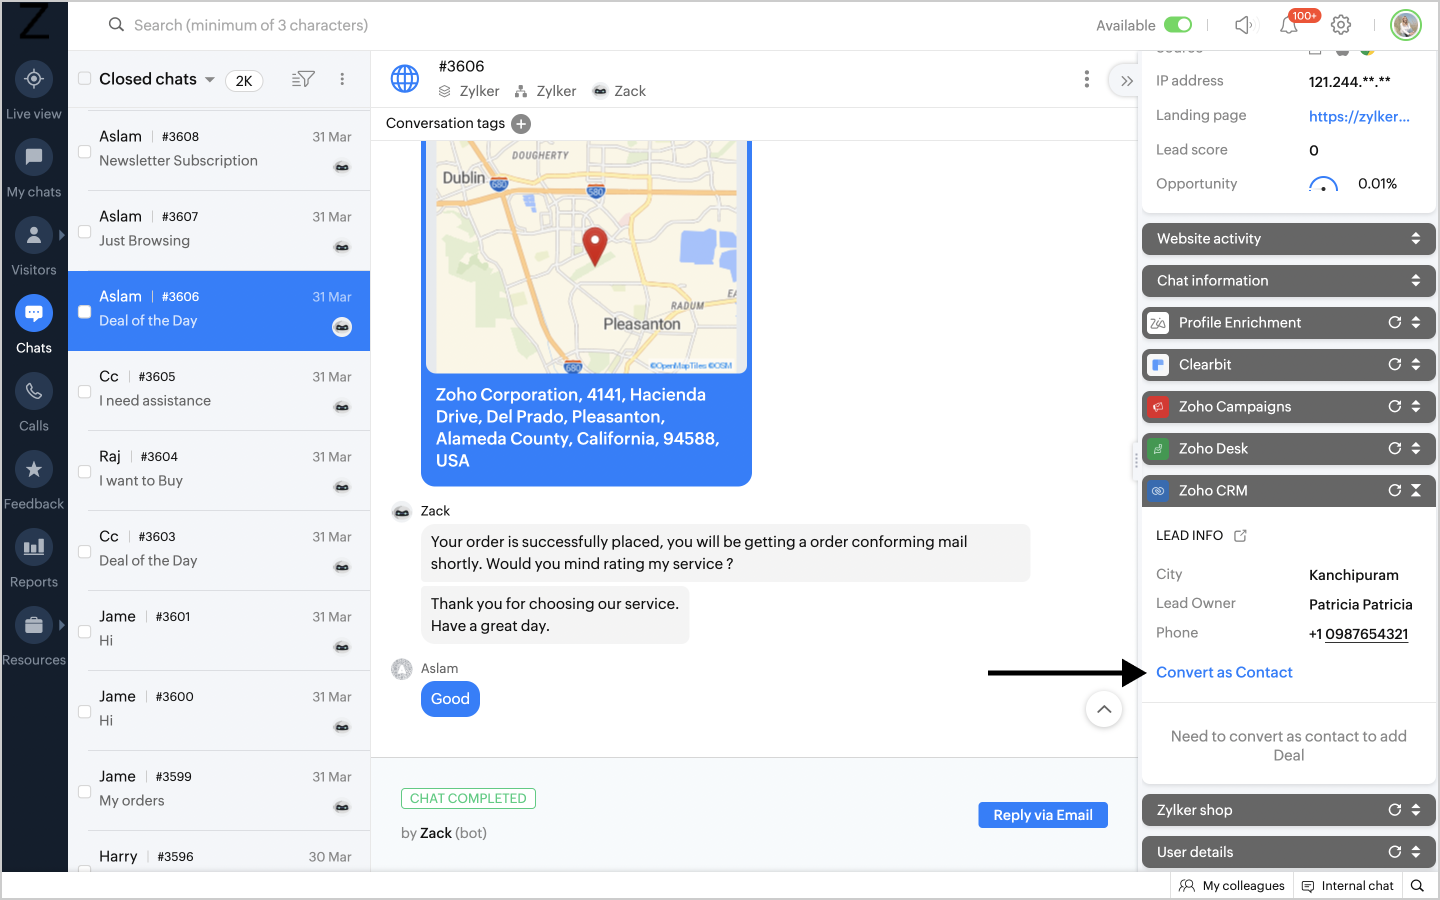Click the speaker sound icon
This screenshot has height=900, width=1440.
coord(1244,25)
